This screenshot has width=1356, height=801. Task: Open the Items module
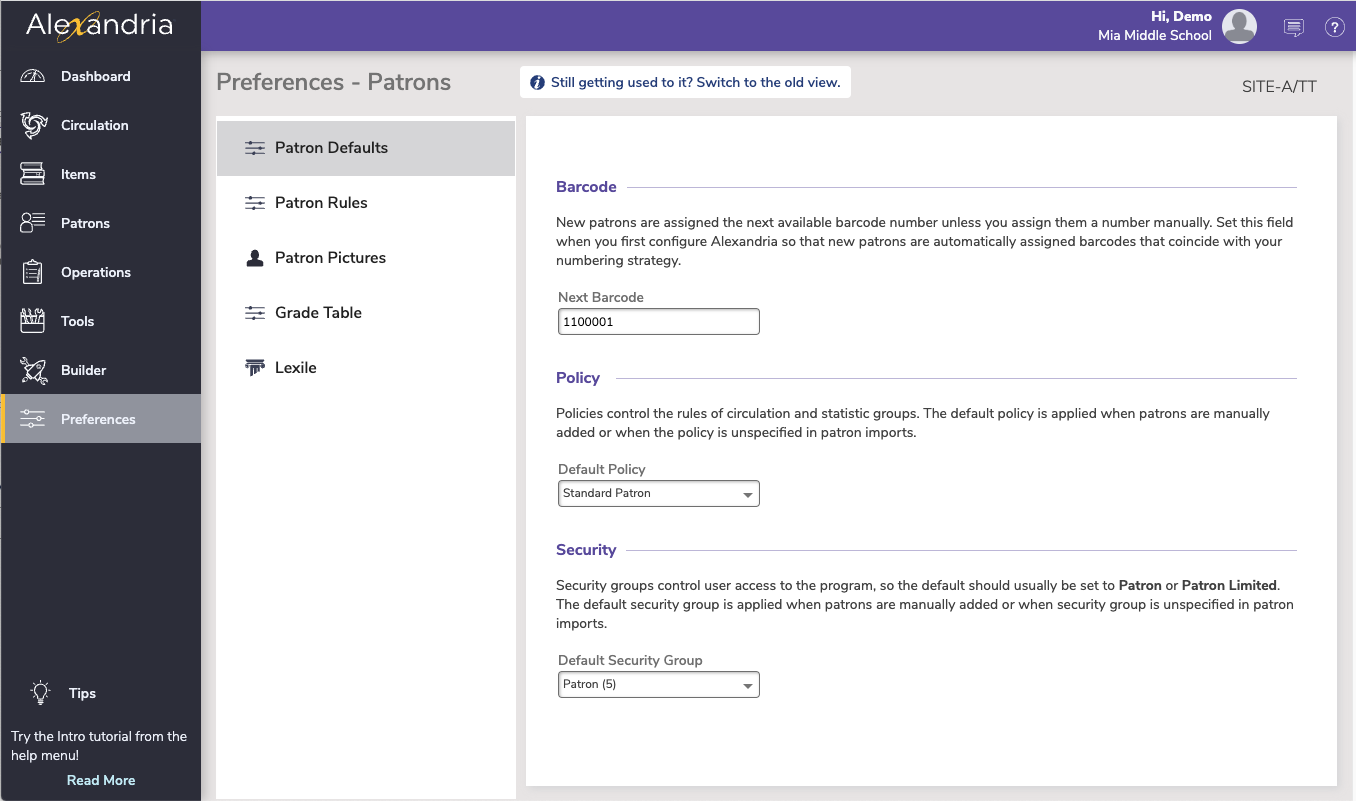(x=80, y=174)
